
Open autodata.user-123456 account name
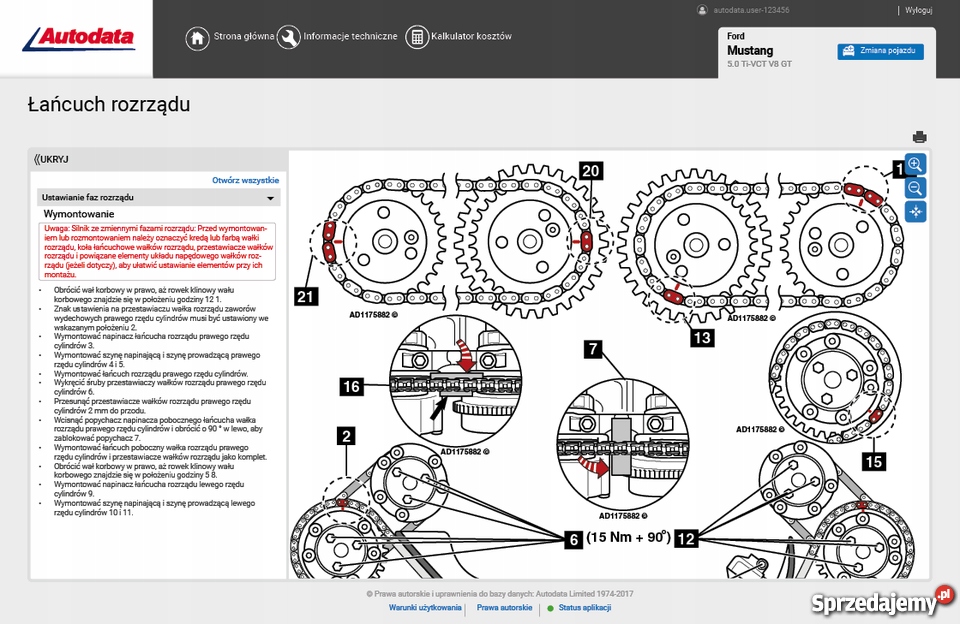pos(751,10)
